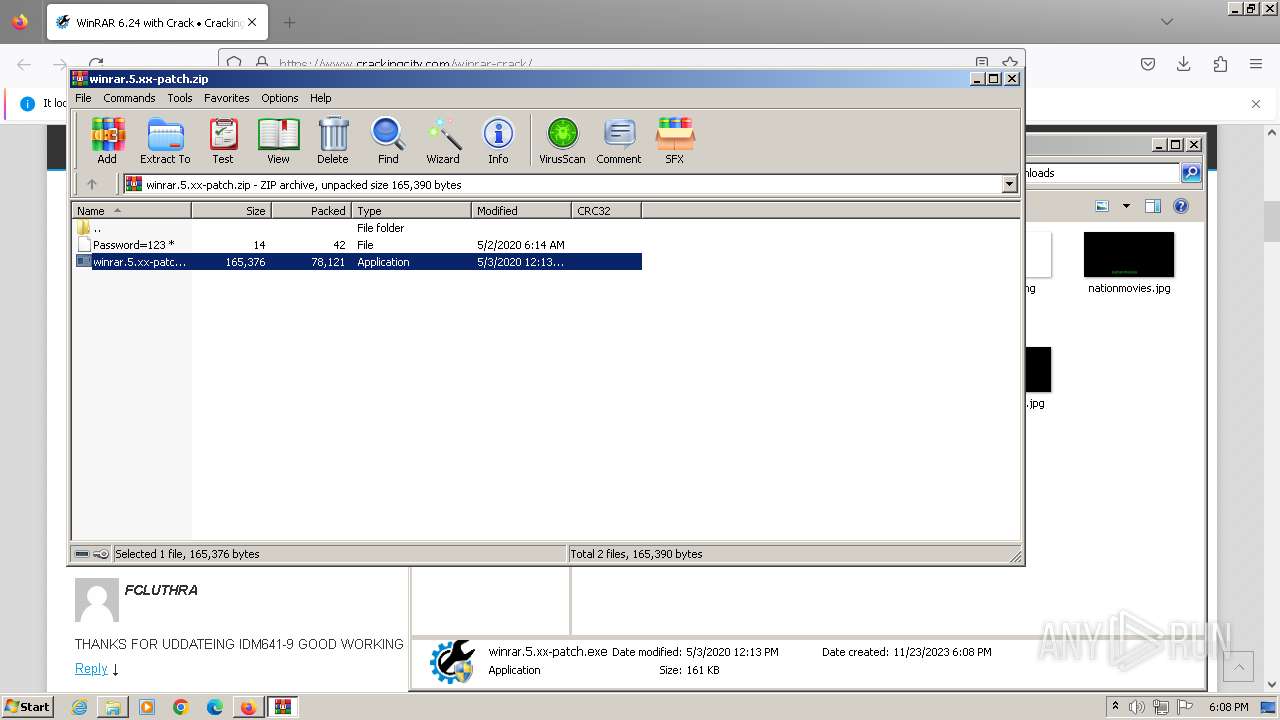Sort by the Size column header
The height and width of the screenshot is (720, 1280).
coord(231,211)
